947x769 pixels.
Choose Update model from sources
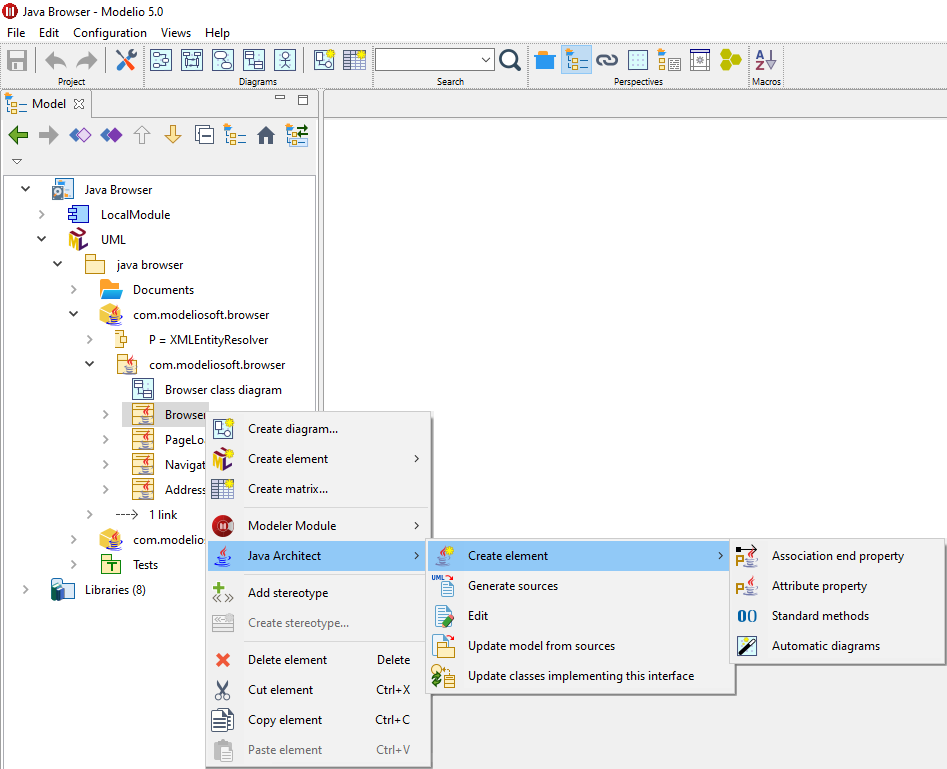pyautogui.click(x=580, y=646)
